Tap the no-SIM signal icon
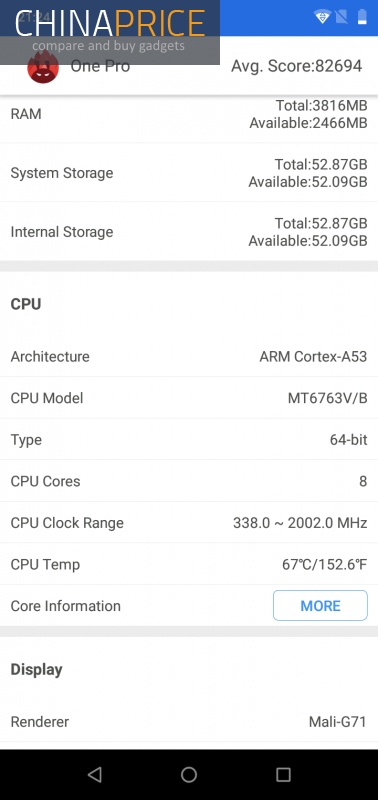Screen dimensions: 378x800 341,17
